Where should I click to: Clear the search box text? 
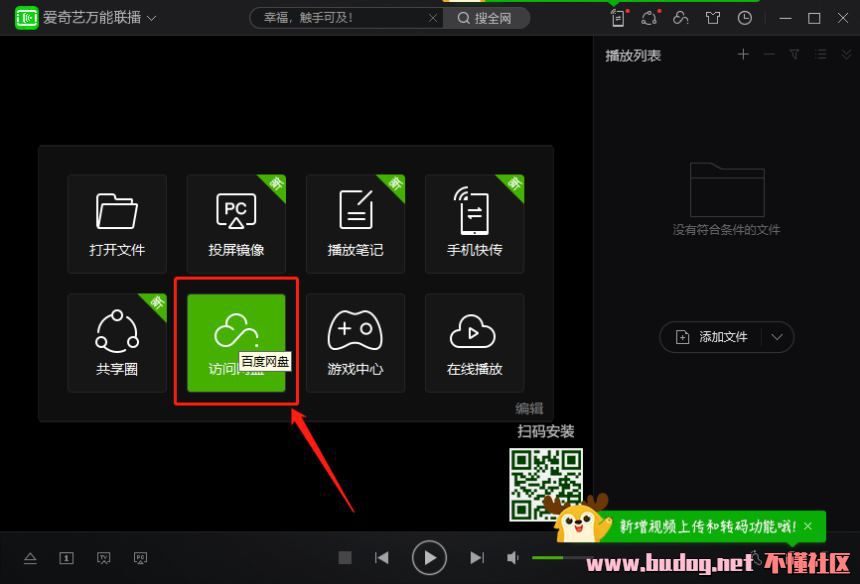coord(433,18)
